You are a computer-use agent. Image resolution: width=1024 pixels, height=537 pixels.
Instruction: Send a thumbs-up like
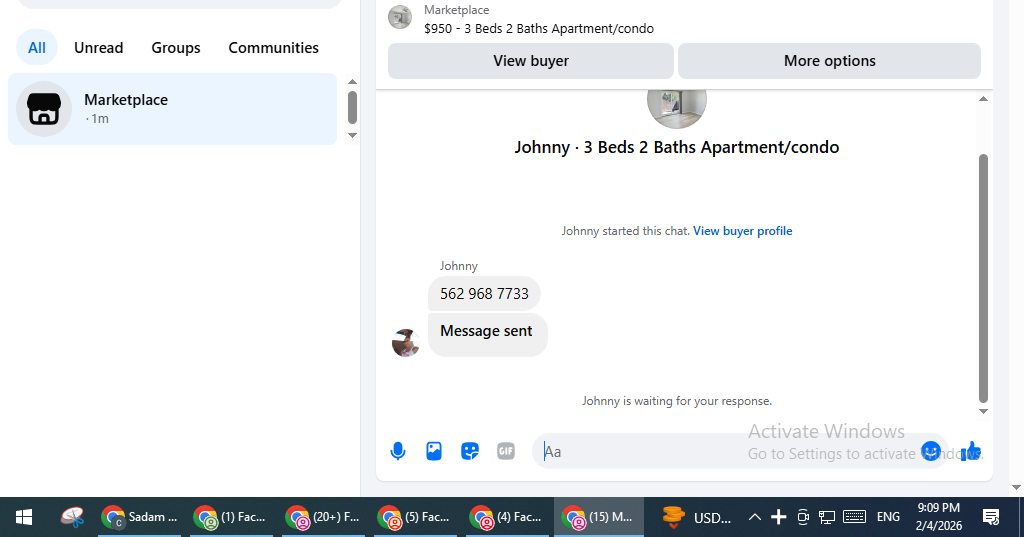971,451
